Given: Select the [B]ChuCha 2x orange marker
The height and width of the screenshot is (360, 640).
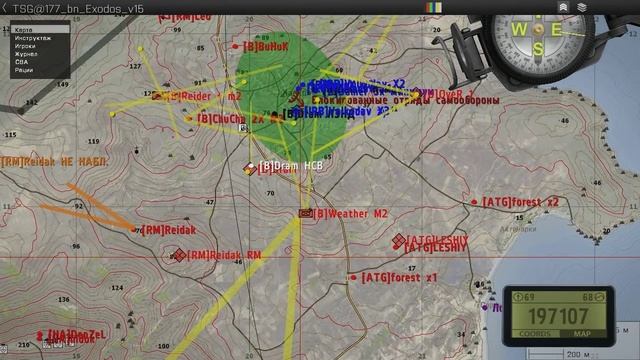Looking at the screenshot, I should pyautogui.click(x=188, y=119).
